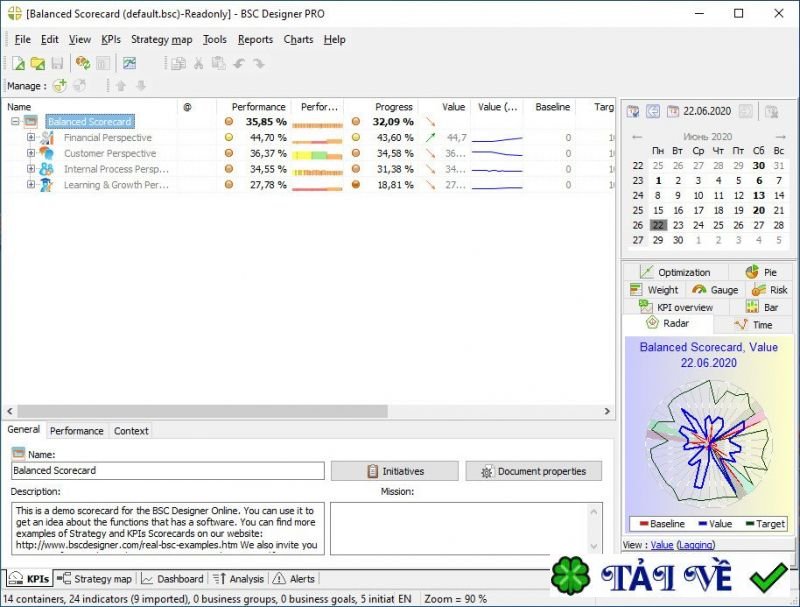Click the update/refresh KPI values toolbar icon

click(x=83, y=63)
